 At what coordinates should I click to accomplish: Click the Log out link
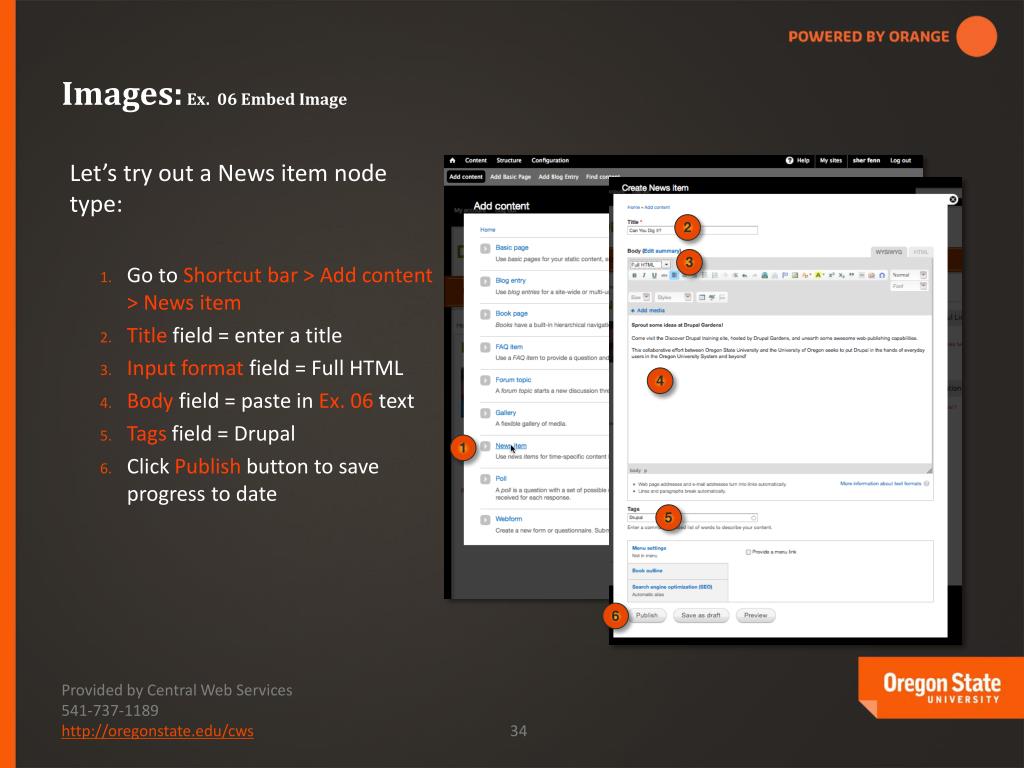pyautogui.click(x=900, y=160)
